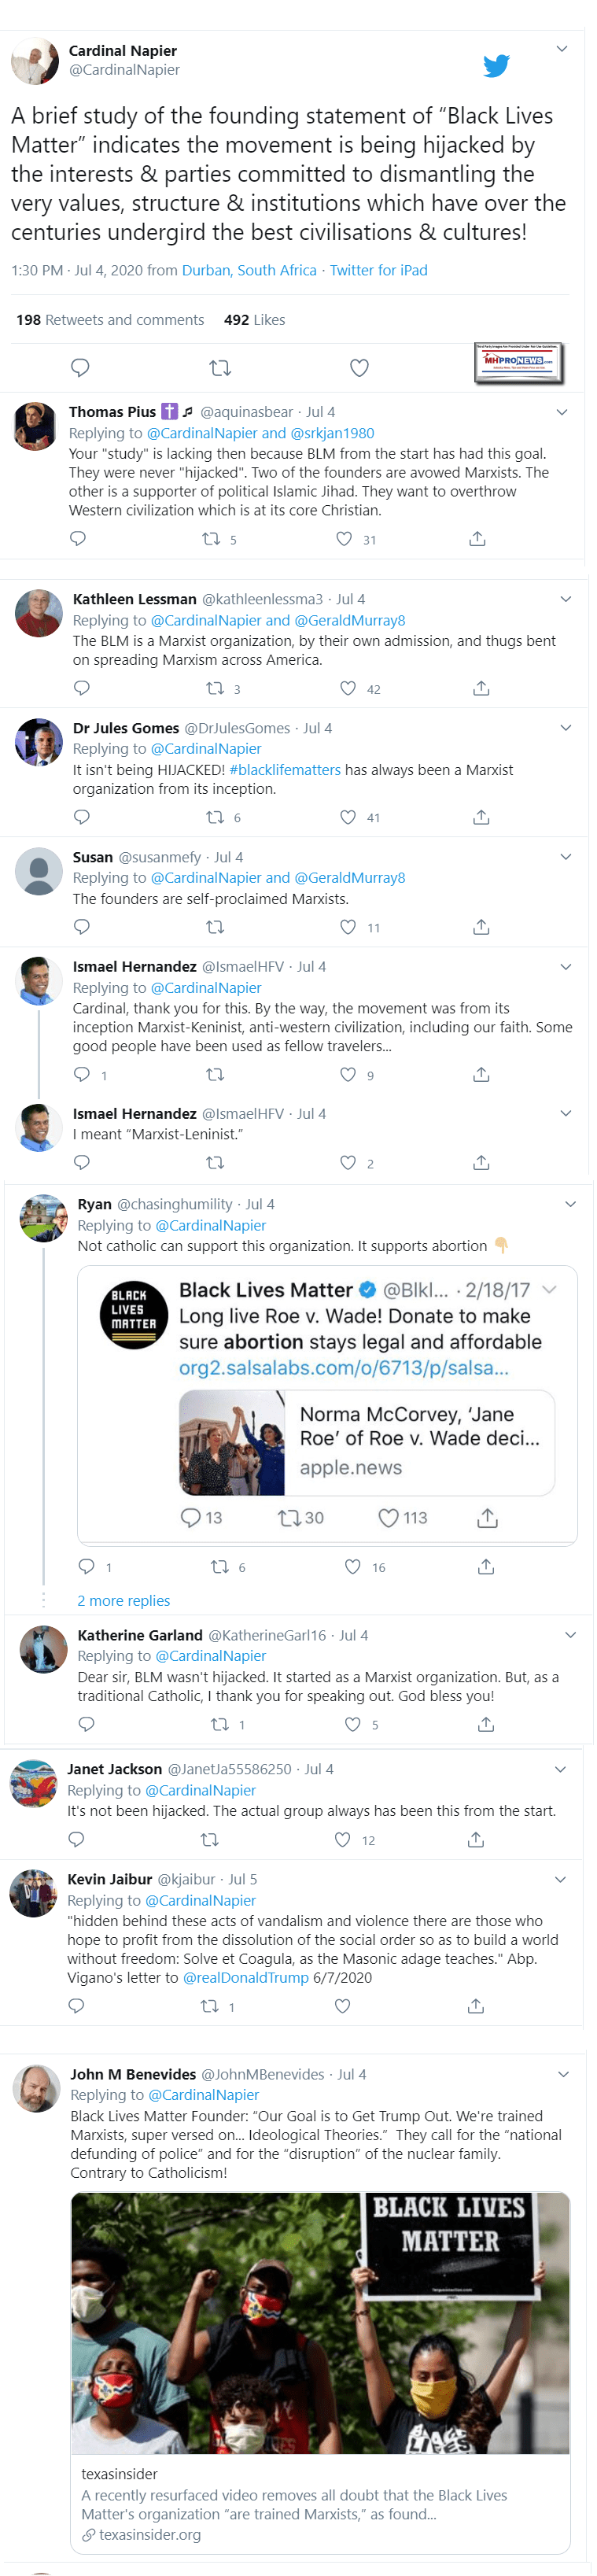Open Durban, South Africa location link
This screenshot has height=2576, width=597.
(249, 270)
